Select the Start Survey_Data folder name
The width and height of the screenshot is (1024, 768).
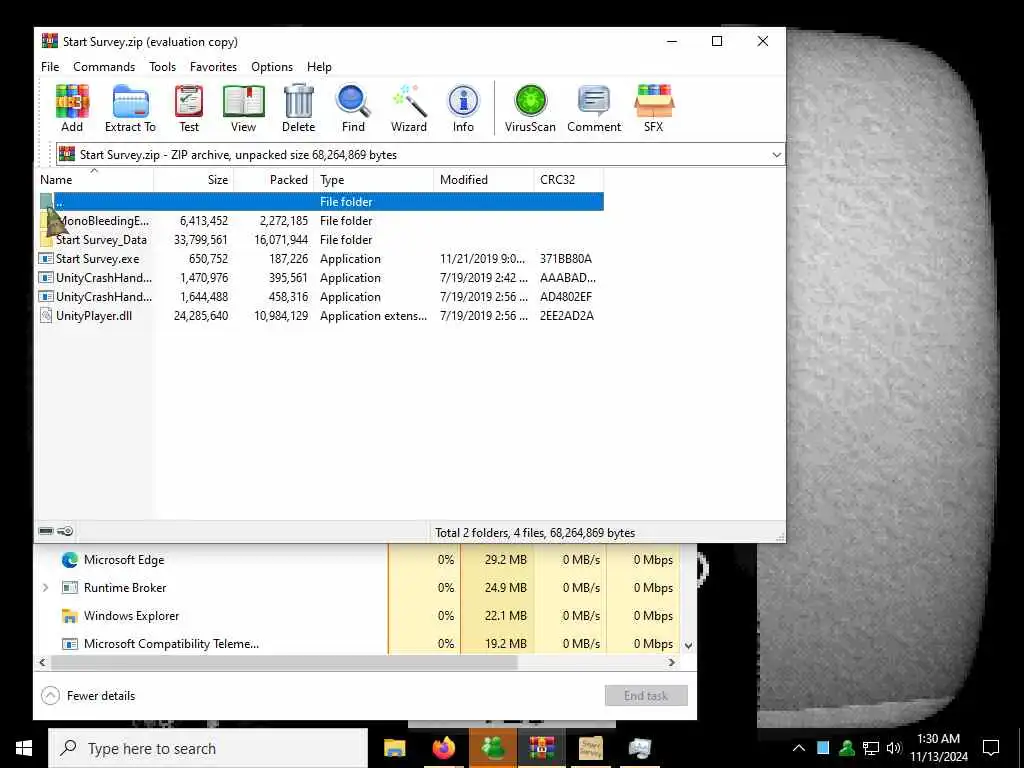tap(101, 240)
